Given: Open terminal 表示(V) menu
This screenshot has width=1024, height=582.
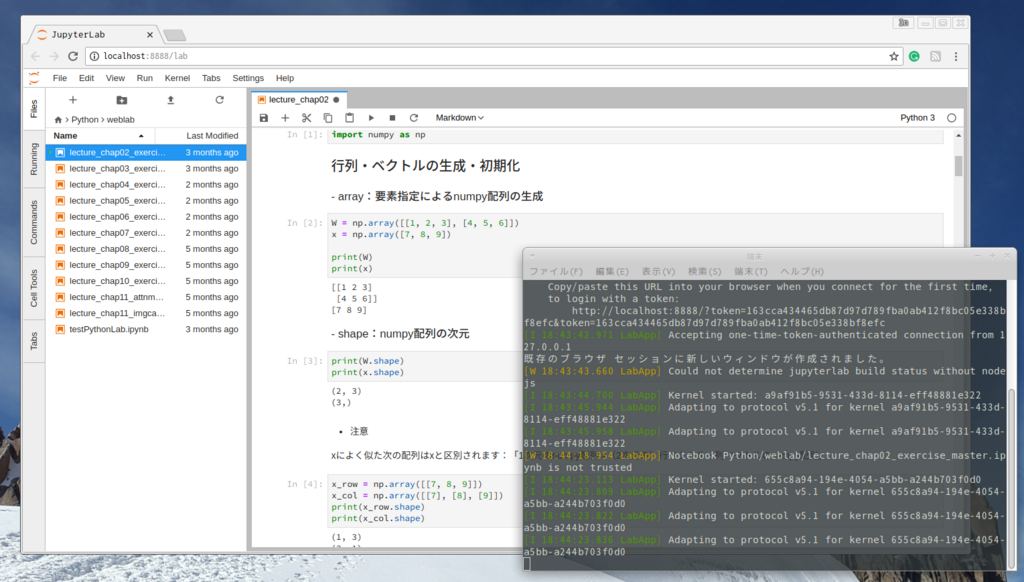Looking at the screenshot, I should point(658,271).
